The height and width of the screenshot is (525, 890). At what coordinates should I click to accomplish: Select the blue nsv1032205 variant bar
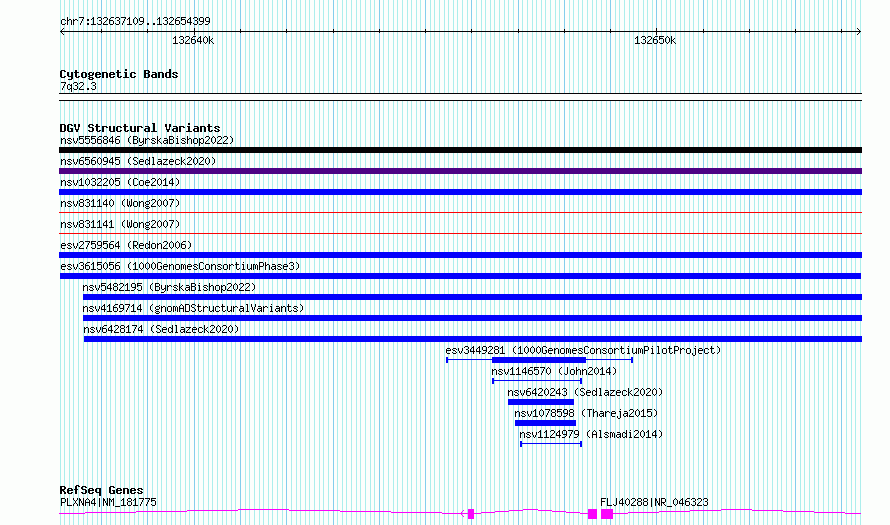[x=460, y=192]
